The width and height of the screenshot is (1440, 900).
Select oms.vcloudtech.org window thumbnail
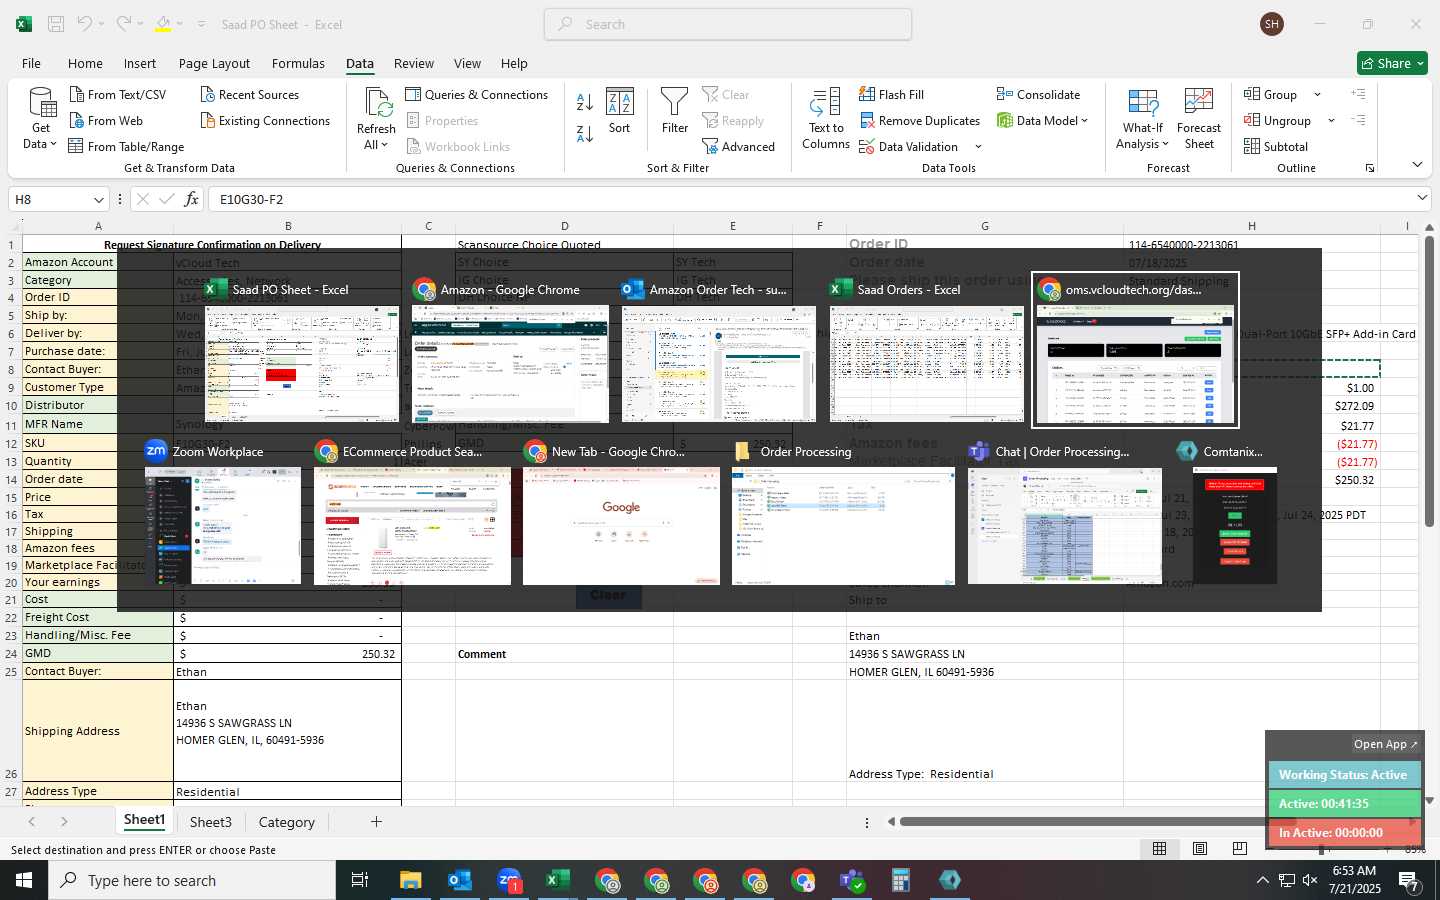coord(1135,351)
